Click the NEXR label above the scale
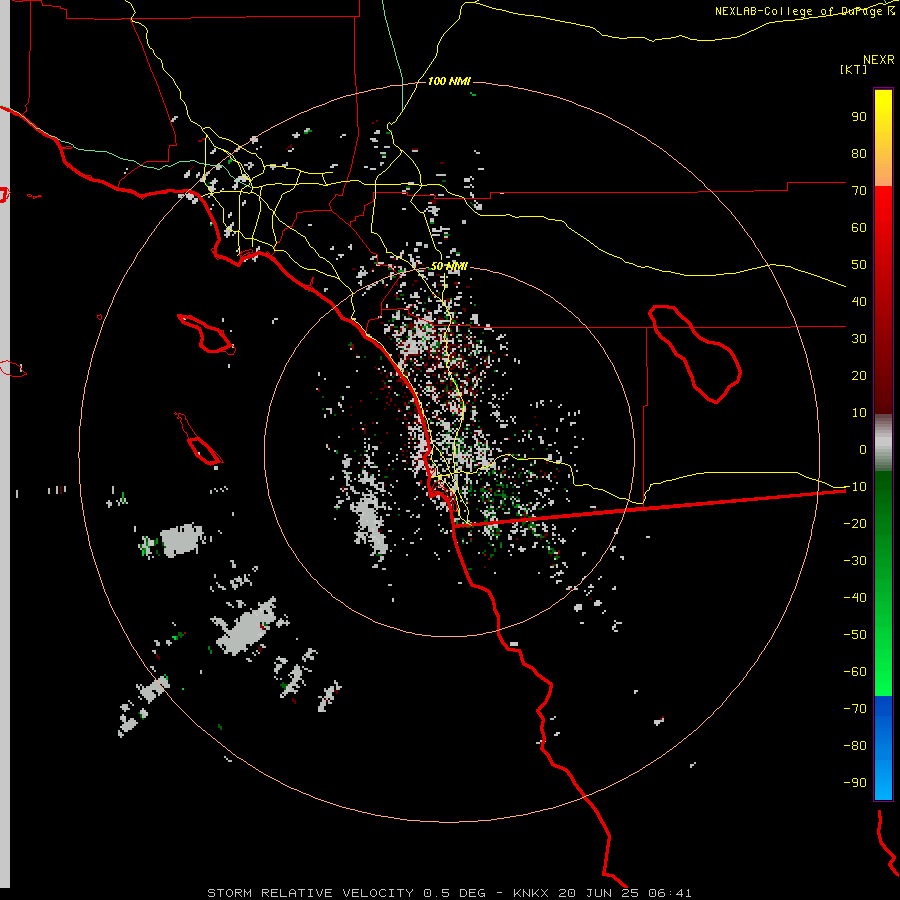Image resolution: width=900 pixels, height=900 pixels. (879, 60)
